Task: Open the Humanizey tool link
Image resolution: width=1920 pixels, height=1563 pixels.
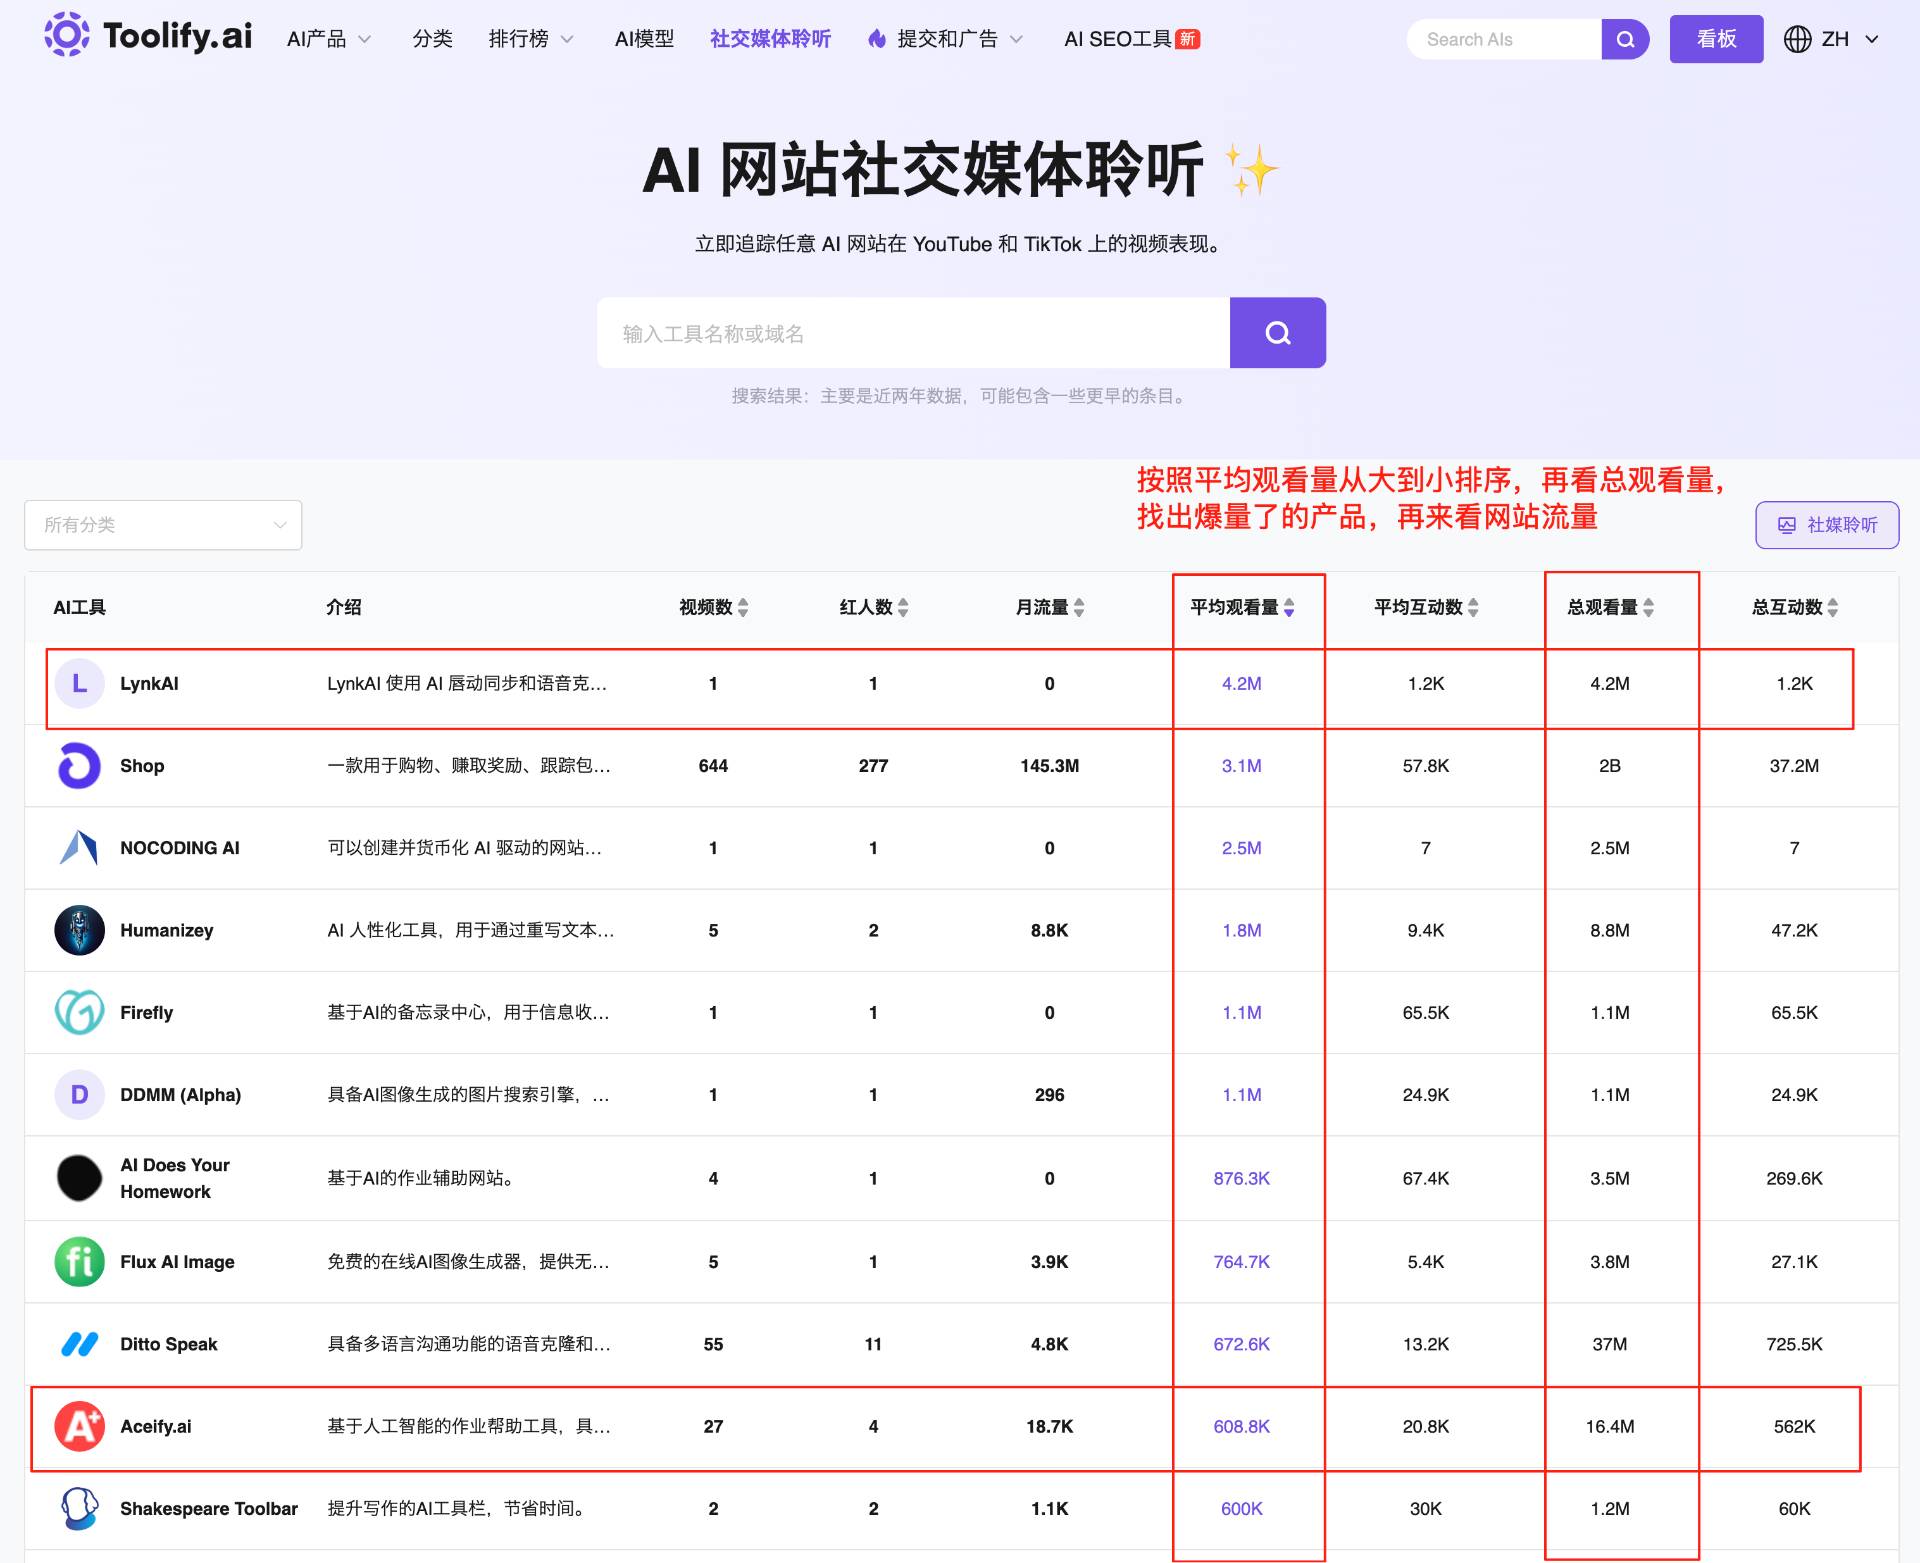Action: click(167, 930)
